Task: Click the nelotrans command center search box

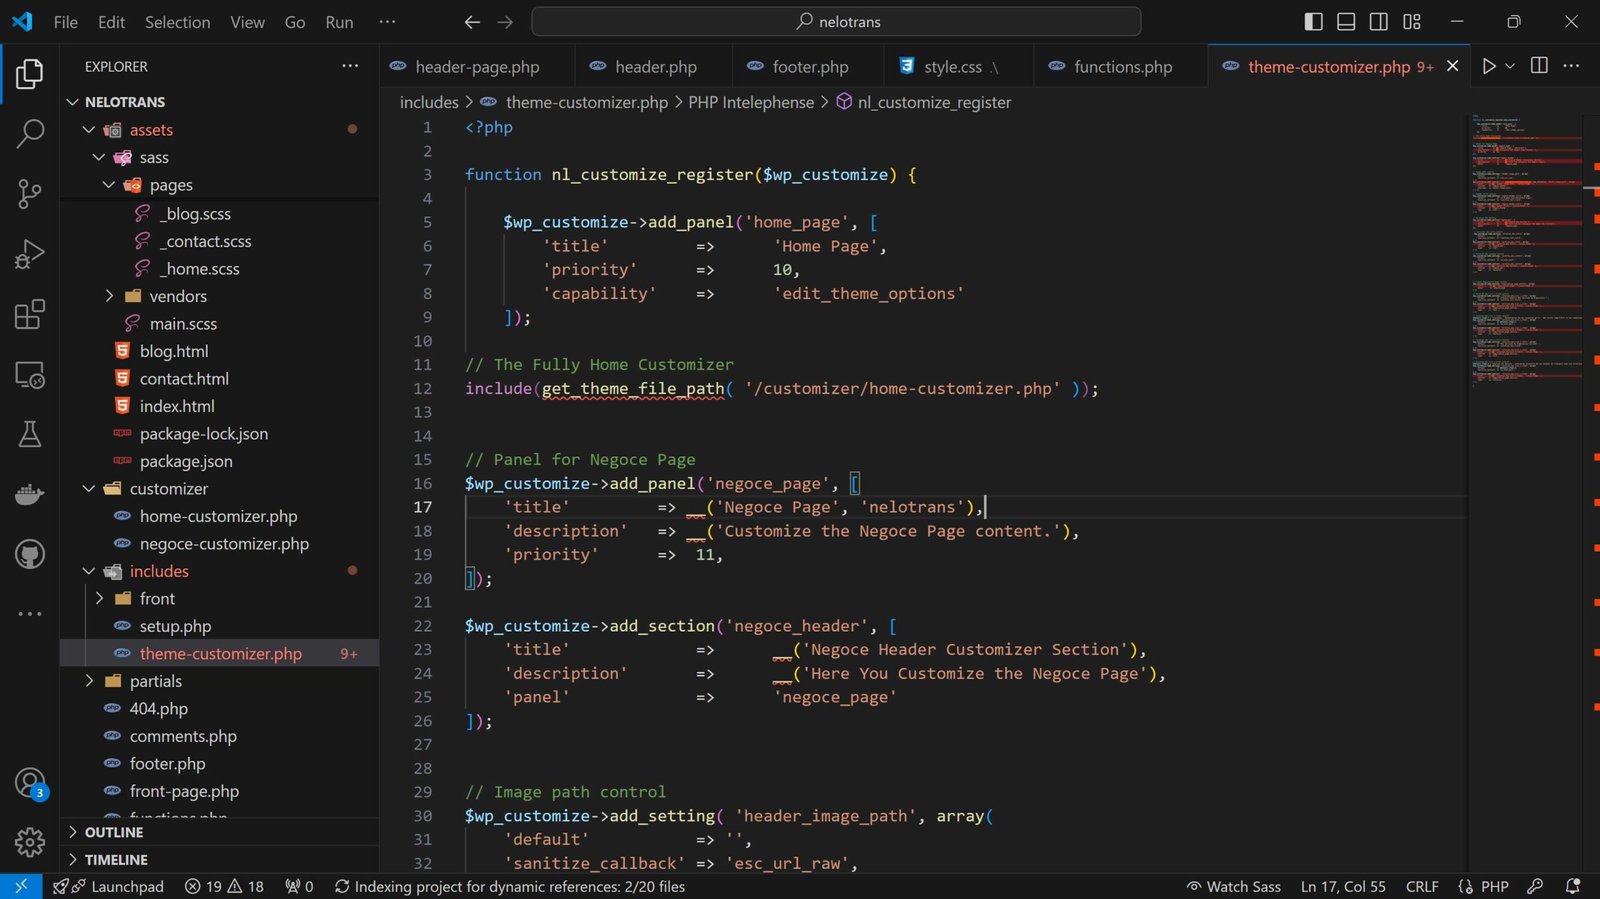Action: coord(836,22)
